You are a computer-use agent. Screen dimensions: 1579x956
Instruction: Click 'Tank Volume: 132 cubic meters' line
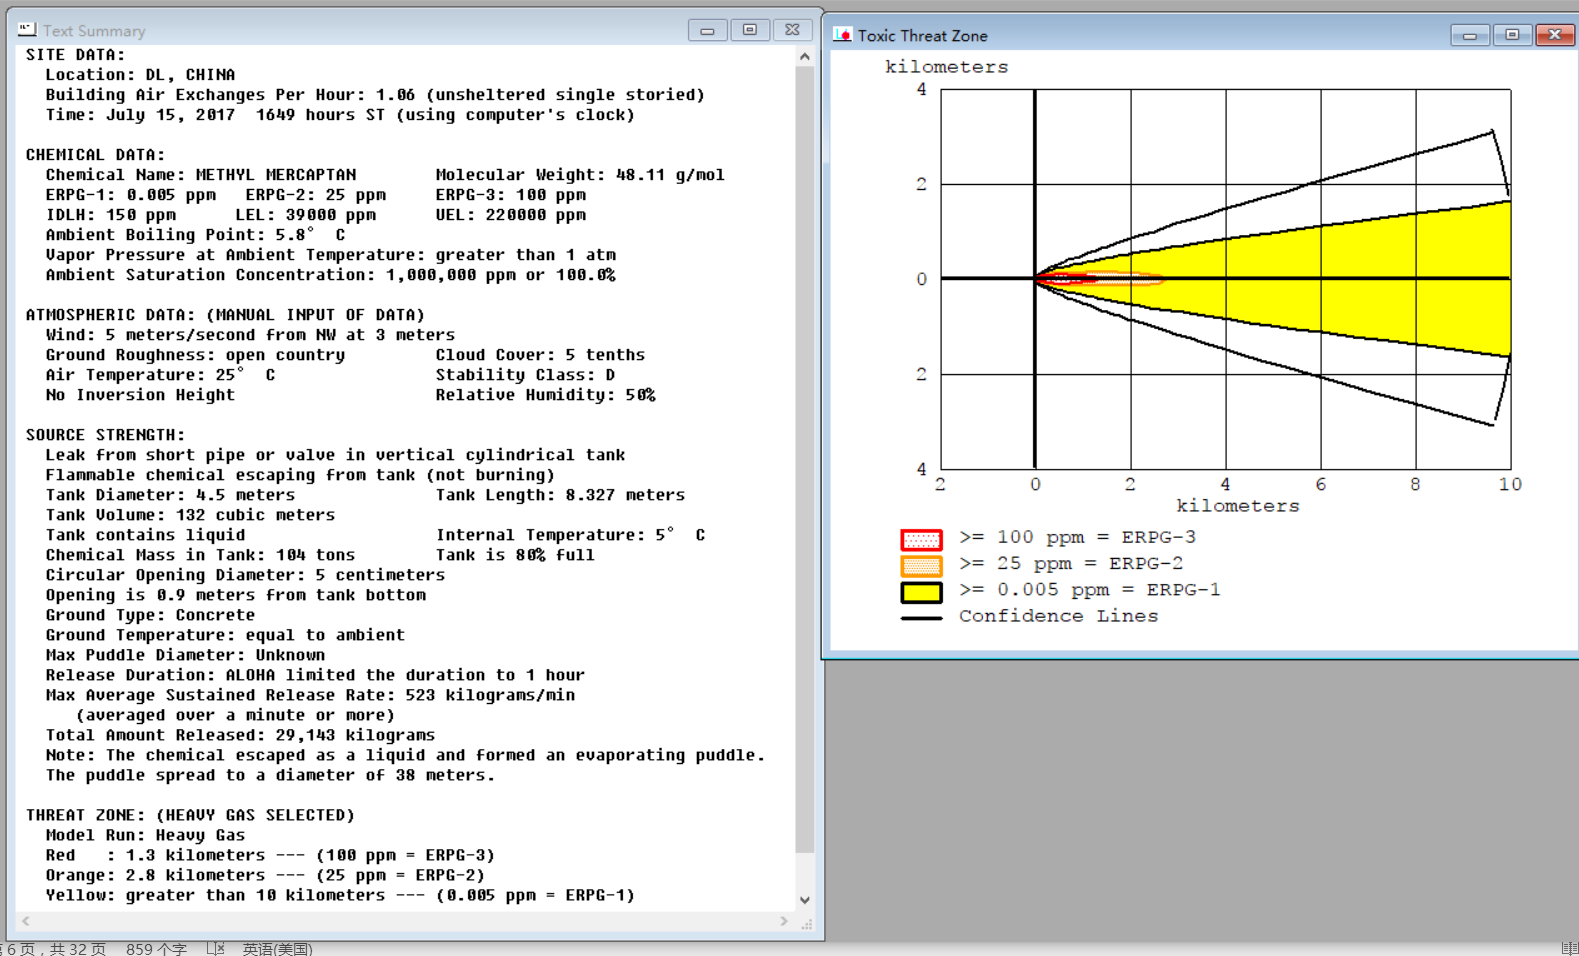[x=190, y=515]
